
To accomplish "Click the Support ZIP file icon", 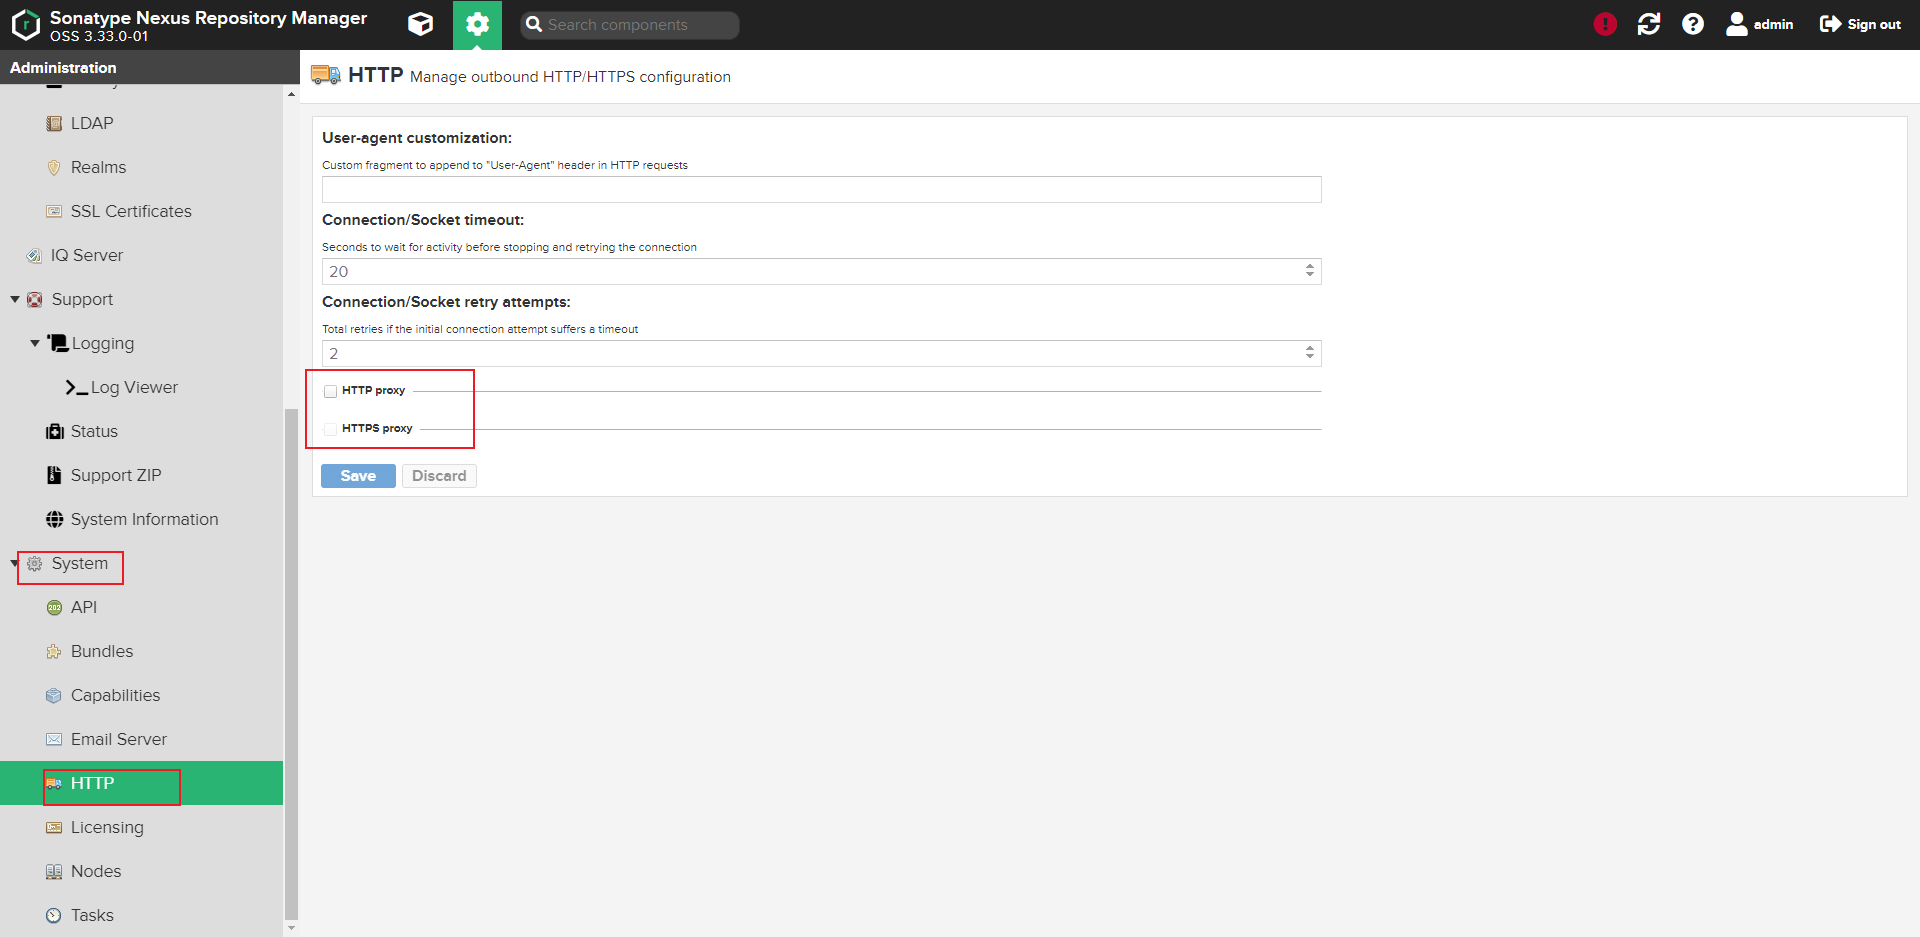I will pyautogui.click(x=54, y=475).
